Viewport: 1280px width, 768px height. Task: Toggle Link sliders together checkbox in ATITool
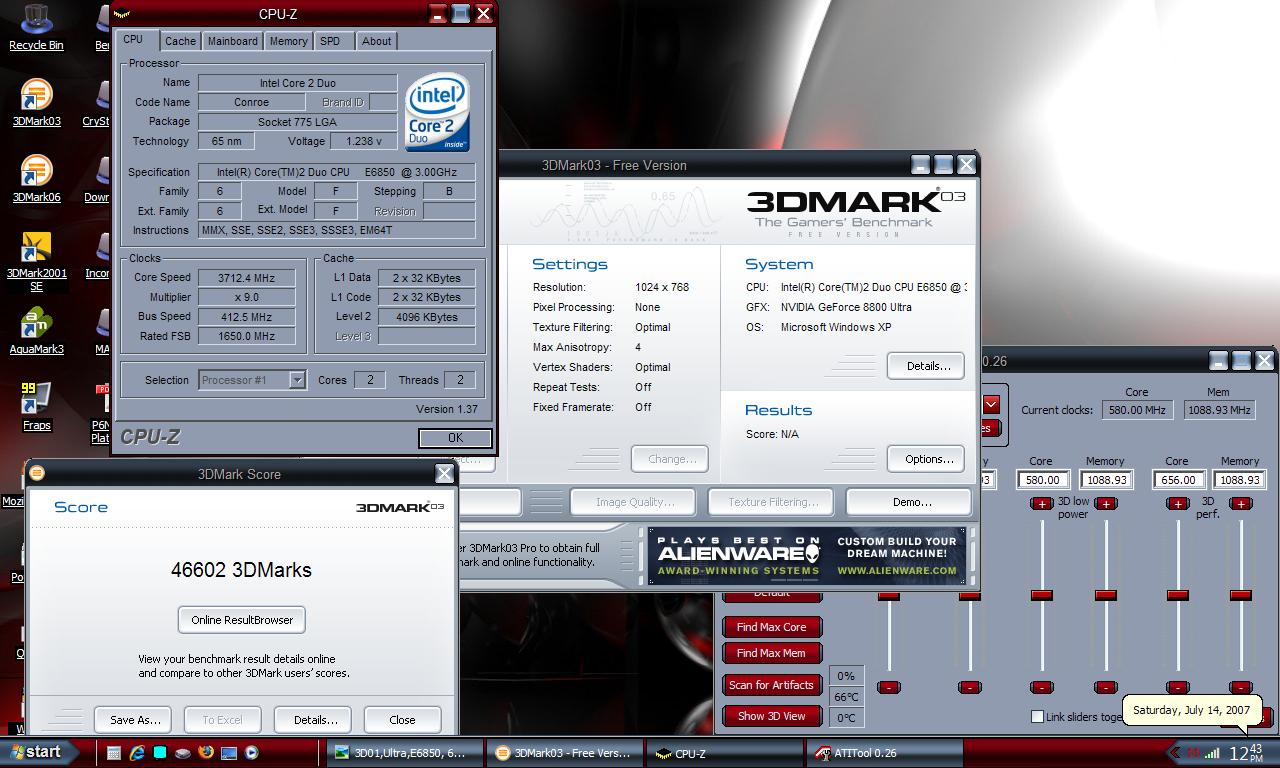coord(1037,717)
